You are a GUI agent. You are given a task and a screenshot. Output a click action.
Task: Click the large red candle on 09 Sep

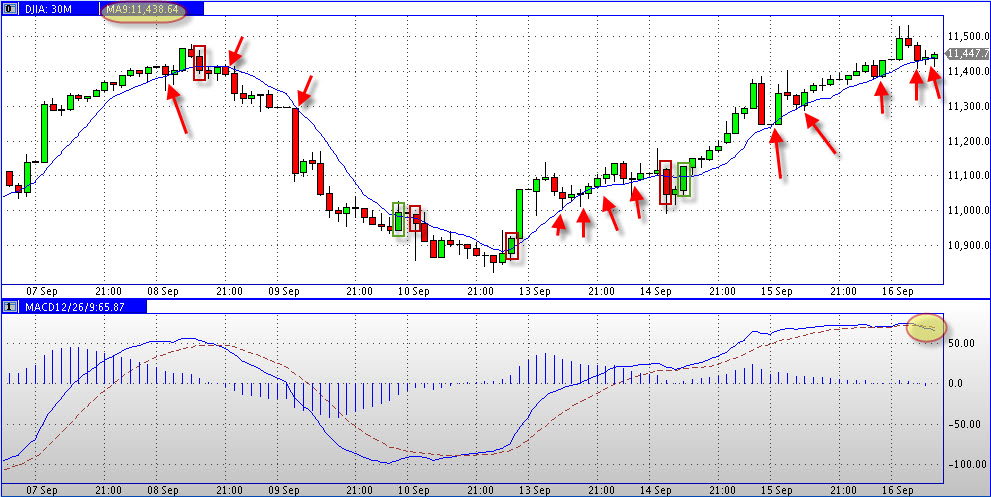click(297, 140)
